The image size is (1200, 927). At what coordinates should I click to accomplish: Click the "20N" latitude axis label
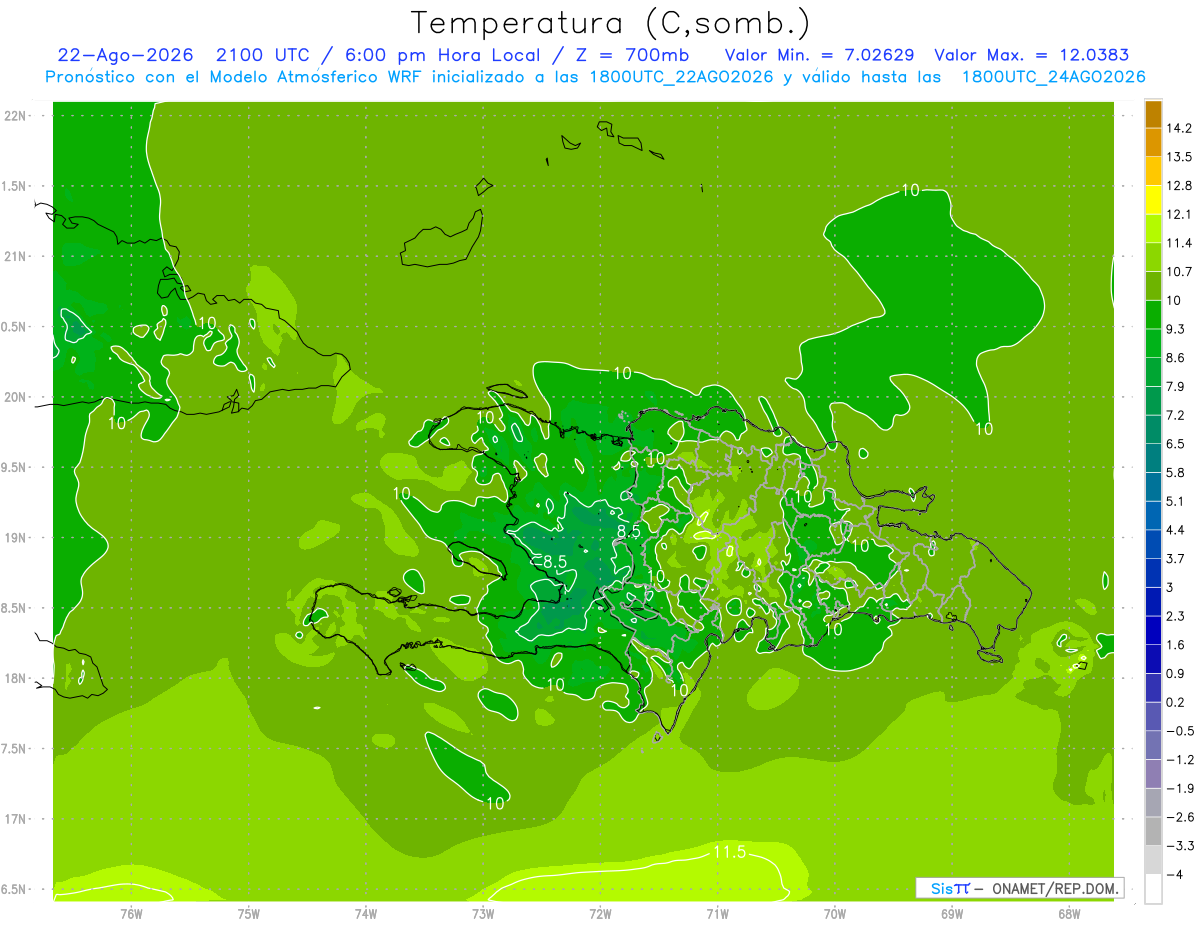coord(14,397)
